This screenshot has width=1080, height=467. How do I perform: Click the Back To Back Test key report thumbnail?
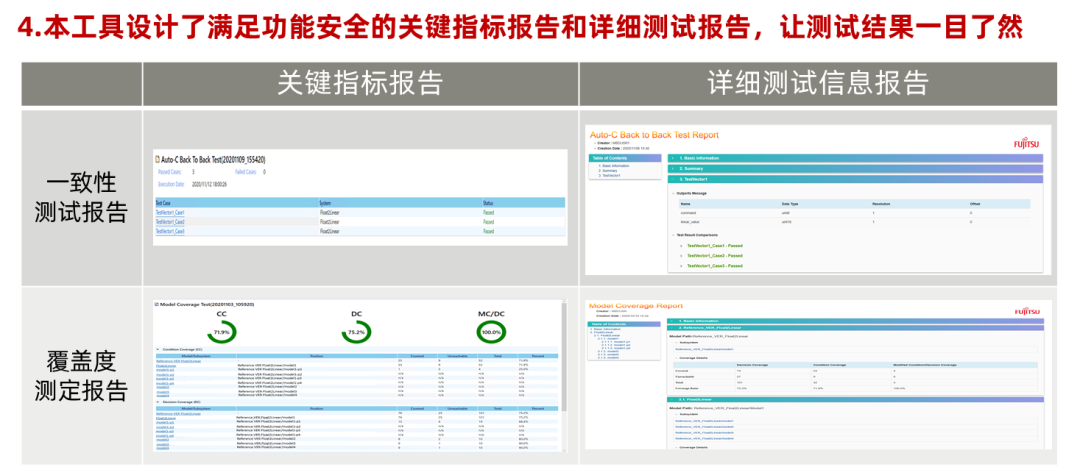click(x=360, y=196)
